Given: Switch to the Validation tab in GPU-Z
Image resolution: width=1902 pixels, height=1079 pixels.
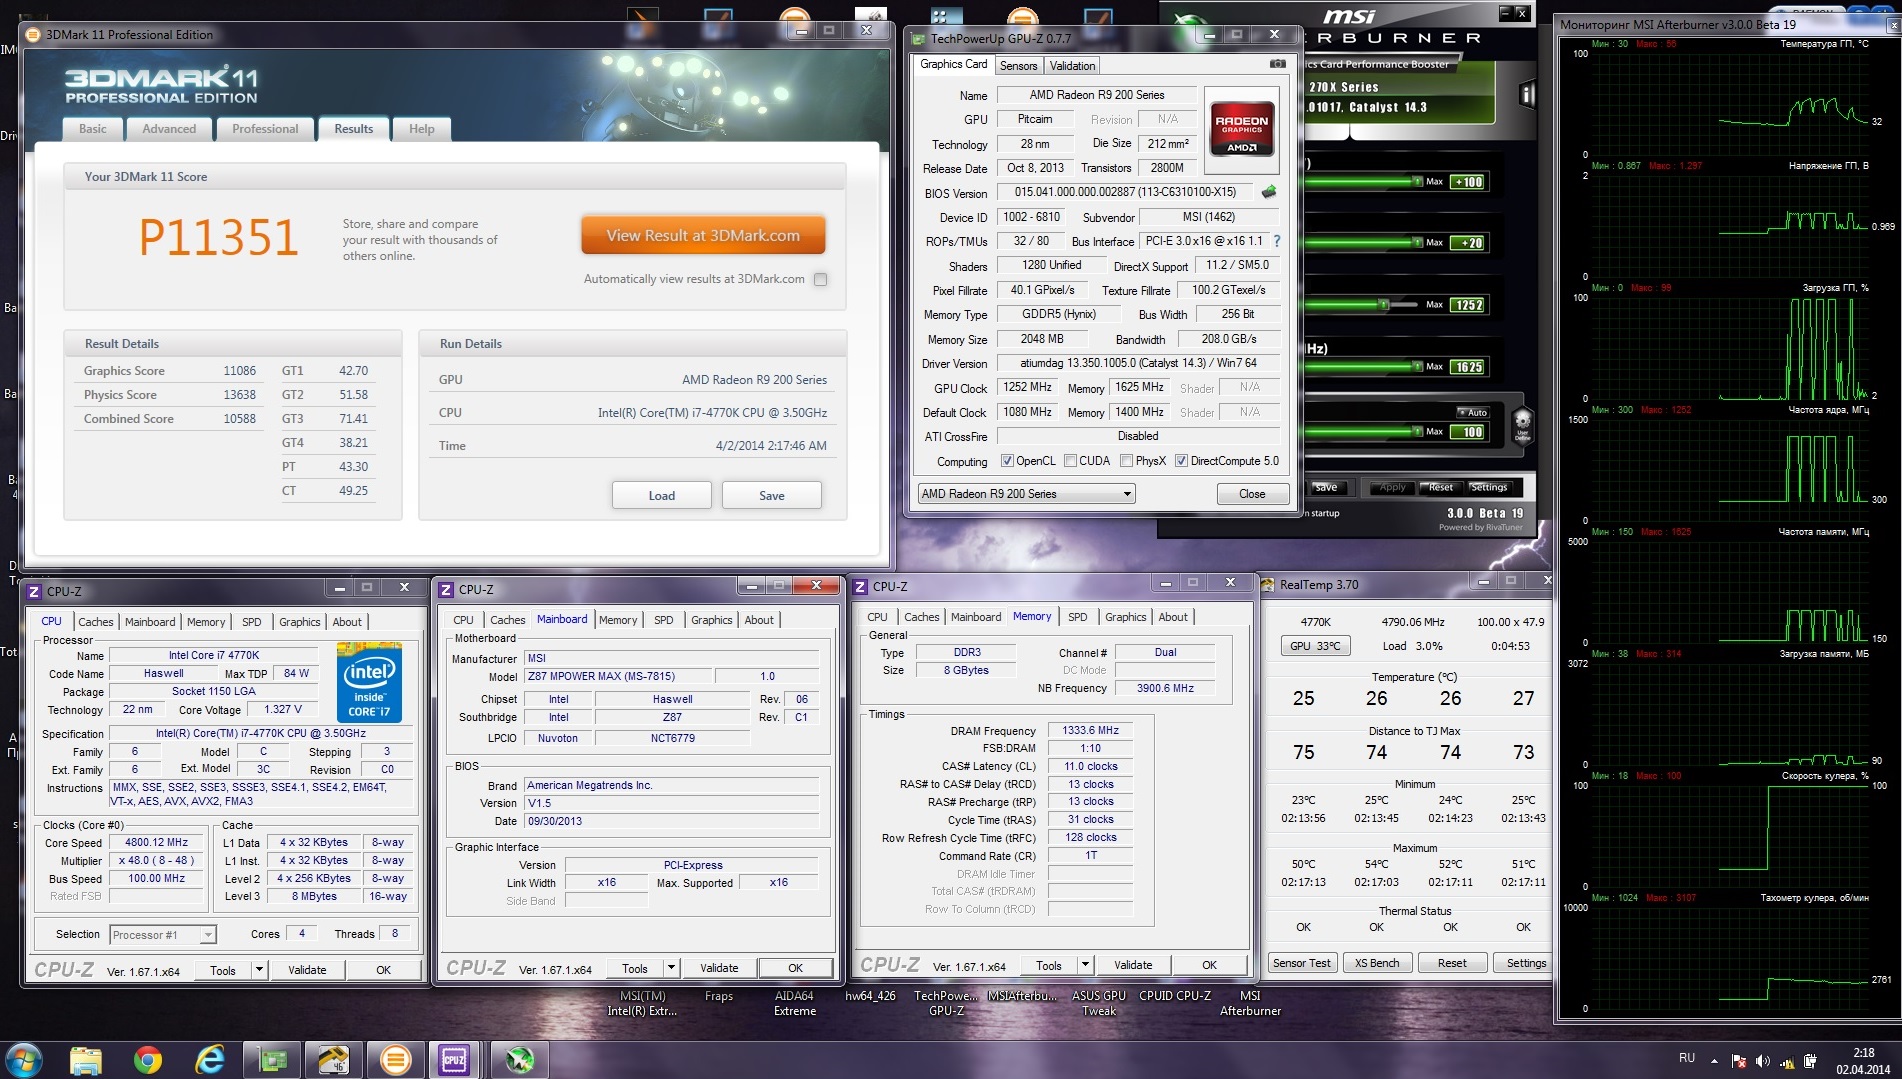Looking at the screenshot, I should coord(1072,66).
